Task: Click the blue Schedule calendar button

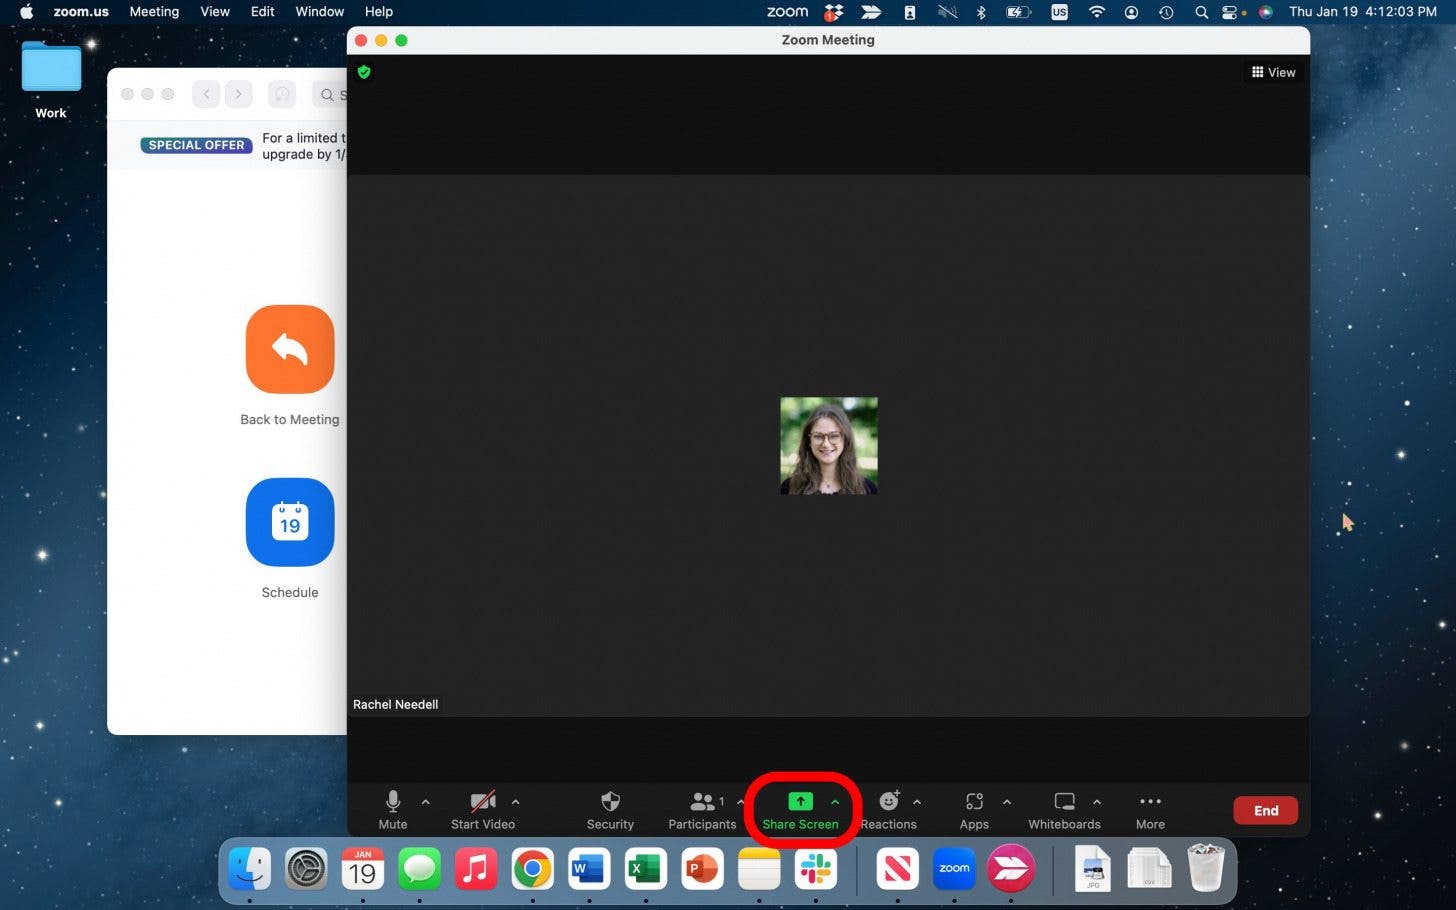Action: click(290, 523)
